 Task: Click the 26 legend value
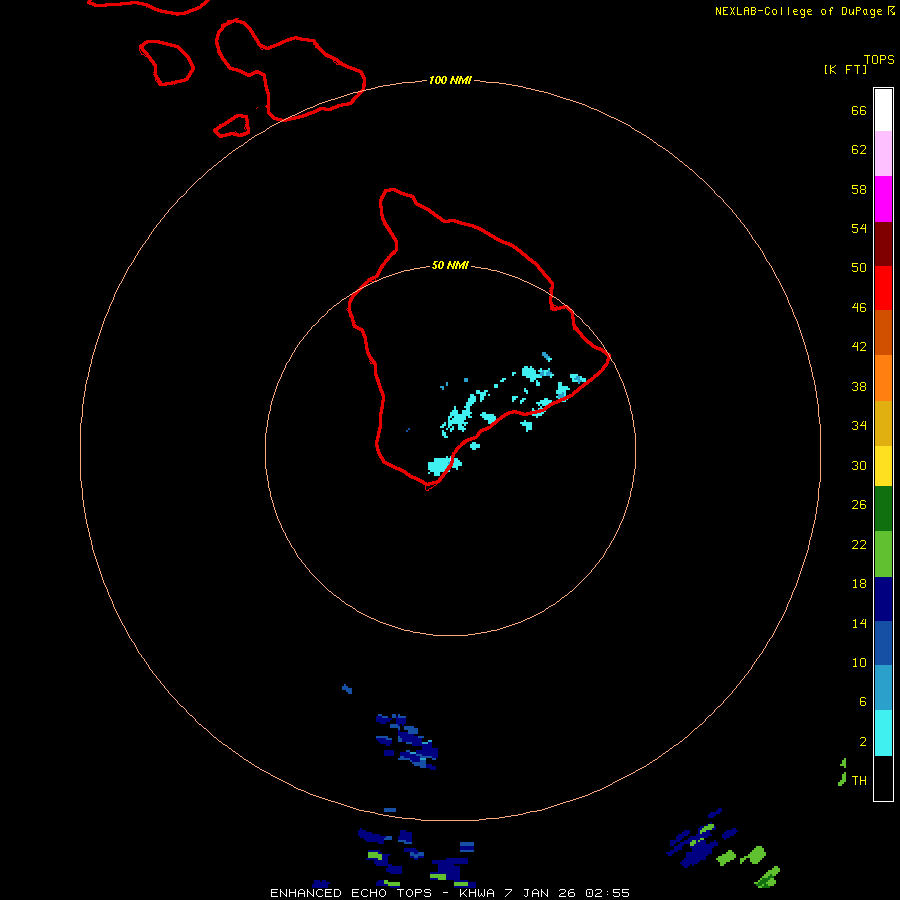859,505
